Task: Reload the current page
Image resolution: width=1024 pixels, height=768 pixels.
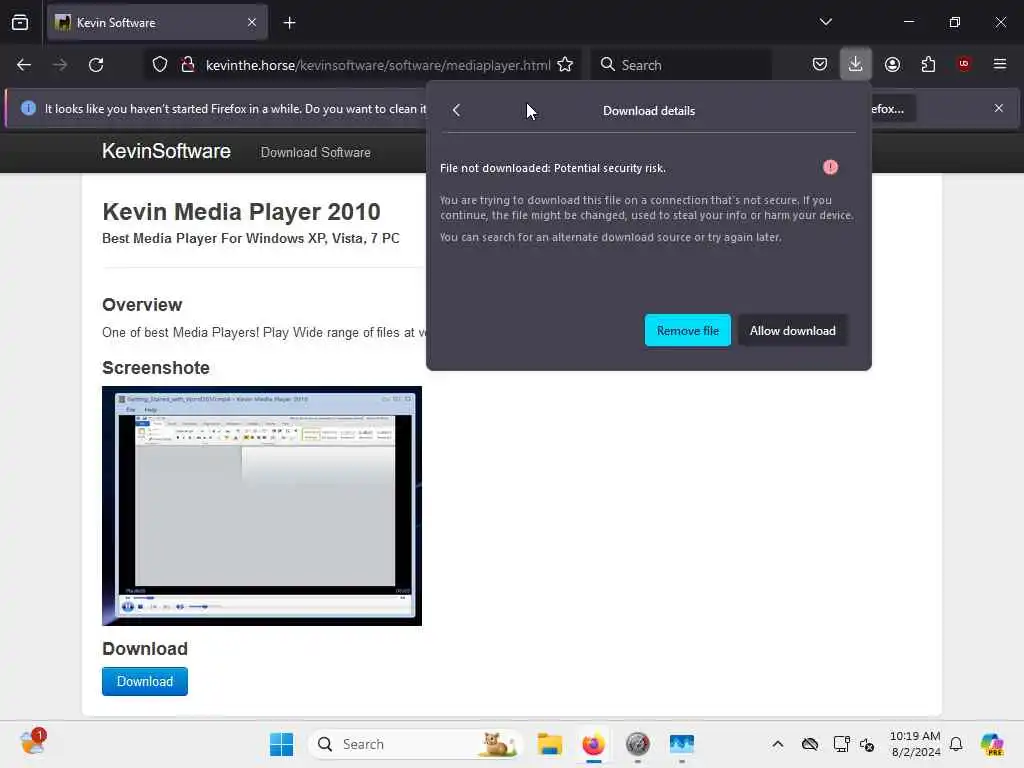Action: point(96,65)
